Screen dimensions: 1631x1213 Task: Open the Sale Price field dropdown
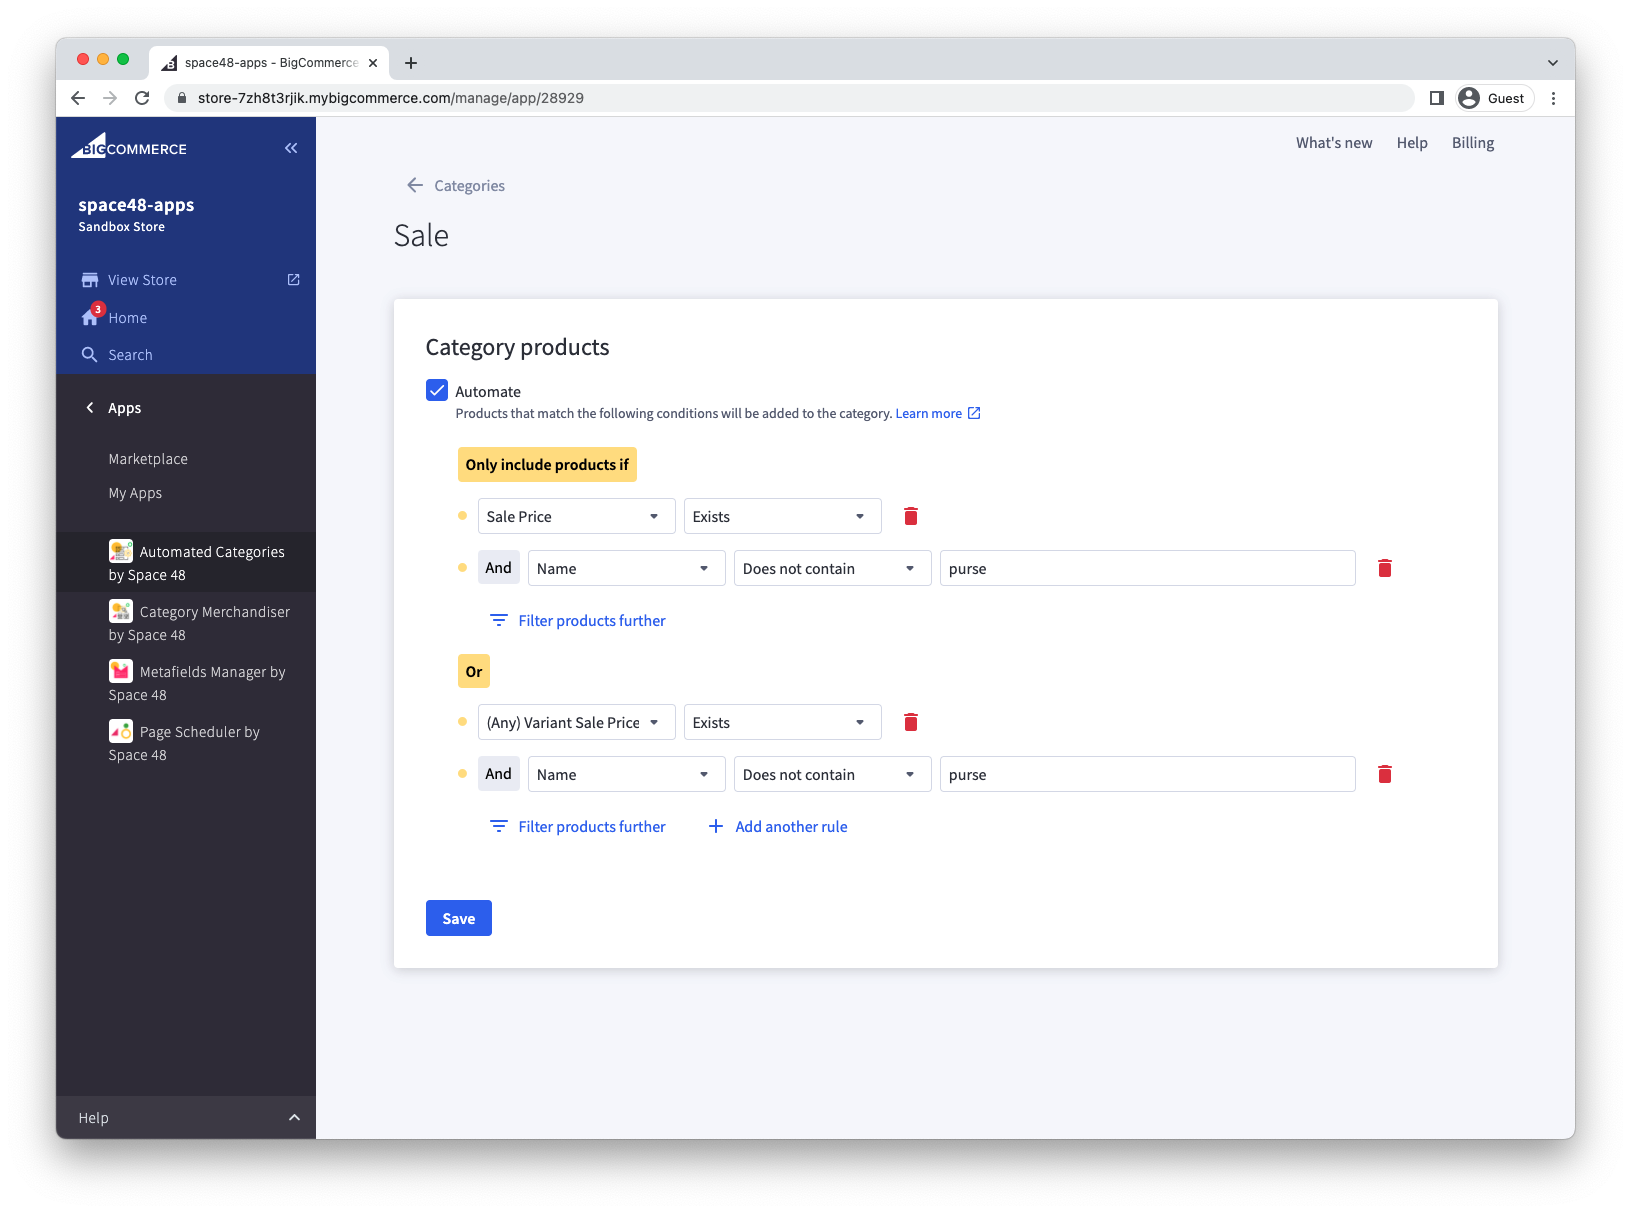tap(577, 516)
